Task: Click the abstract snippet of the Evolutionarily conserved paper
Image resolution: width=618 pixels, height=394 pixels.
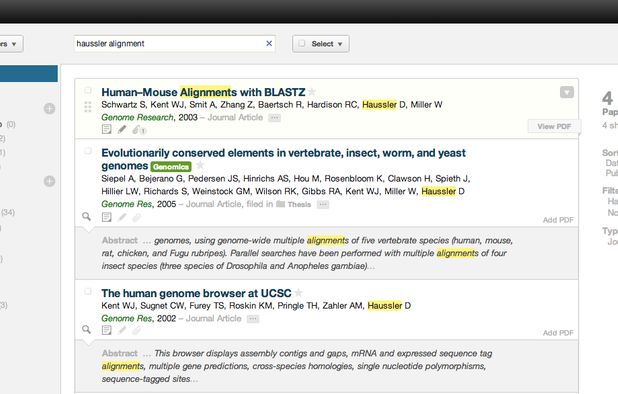Action: [x=307, y=253]
